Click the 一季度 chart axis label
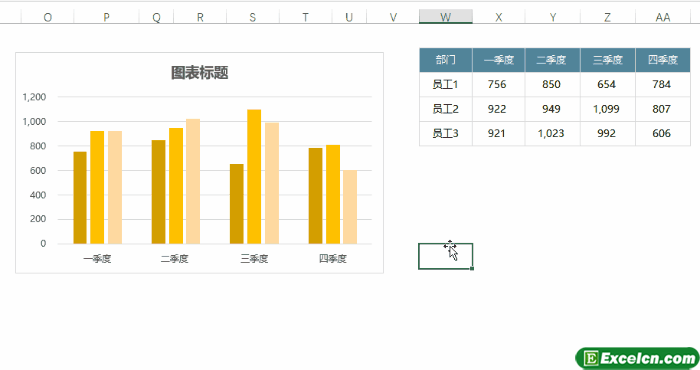The width and height of the screenshot is (700, 370). click(97, 258)
